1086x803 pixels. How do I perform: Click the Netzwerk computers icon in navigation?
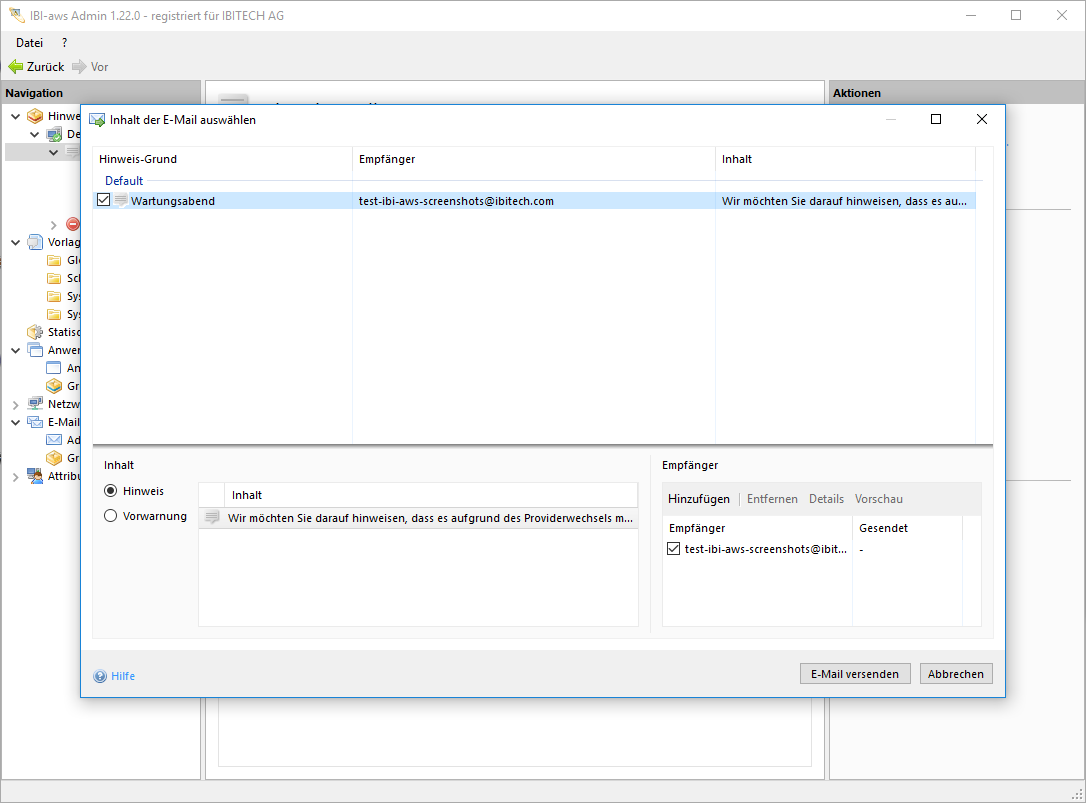[x=36, y=404]
